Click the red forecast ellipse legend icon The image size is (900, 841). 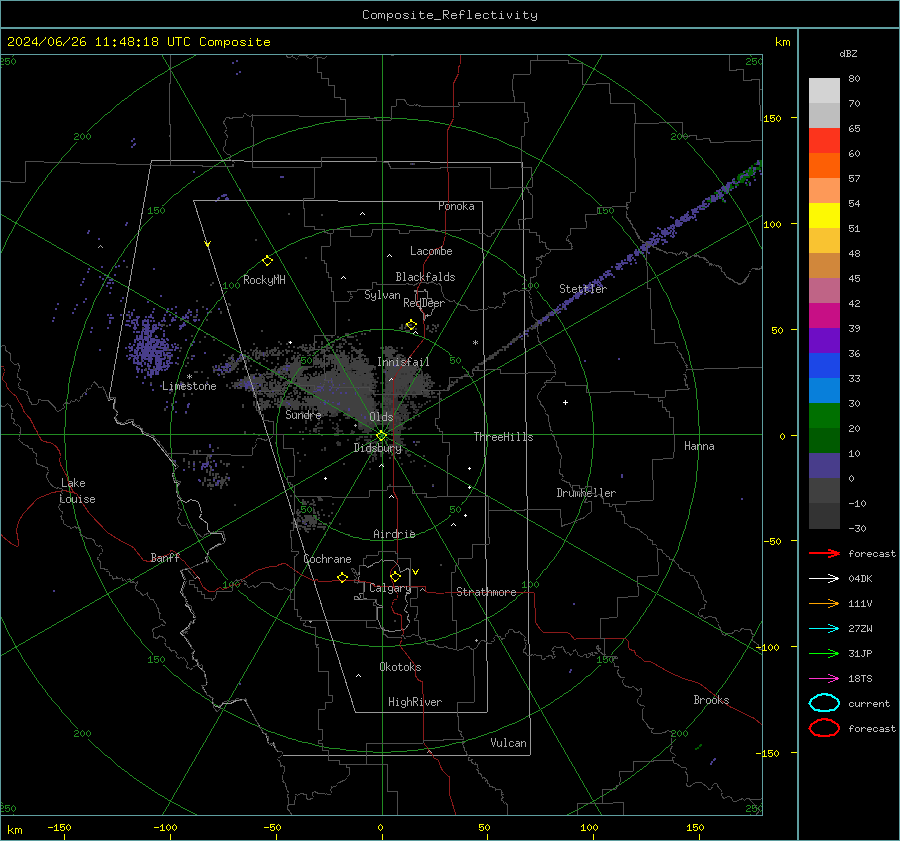tap(824, 728)
